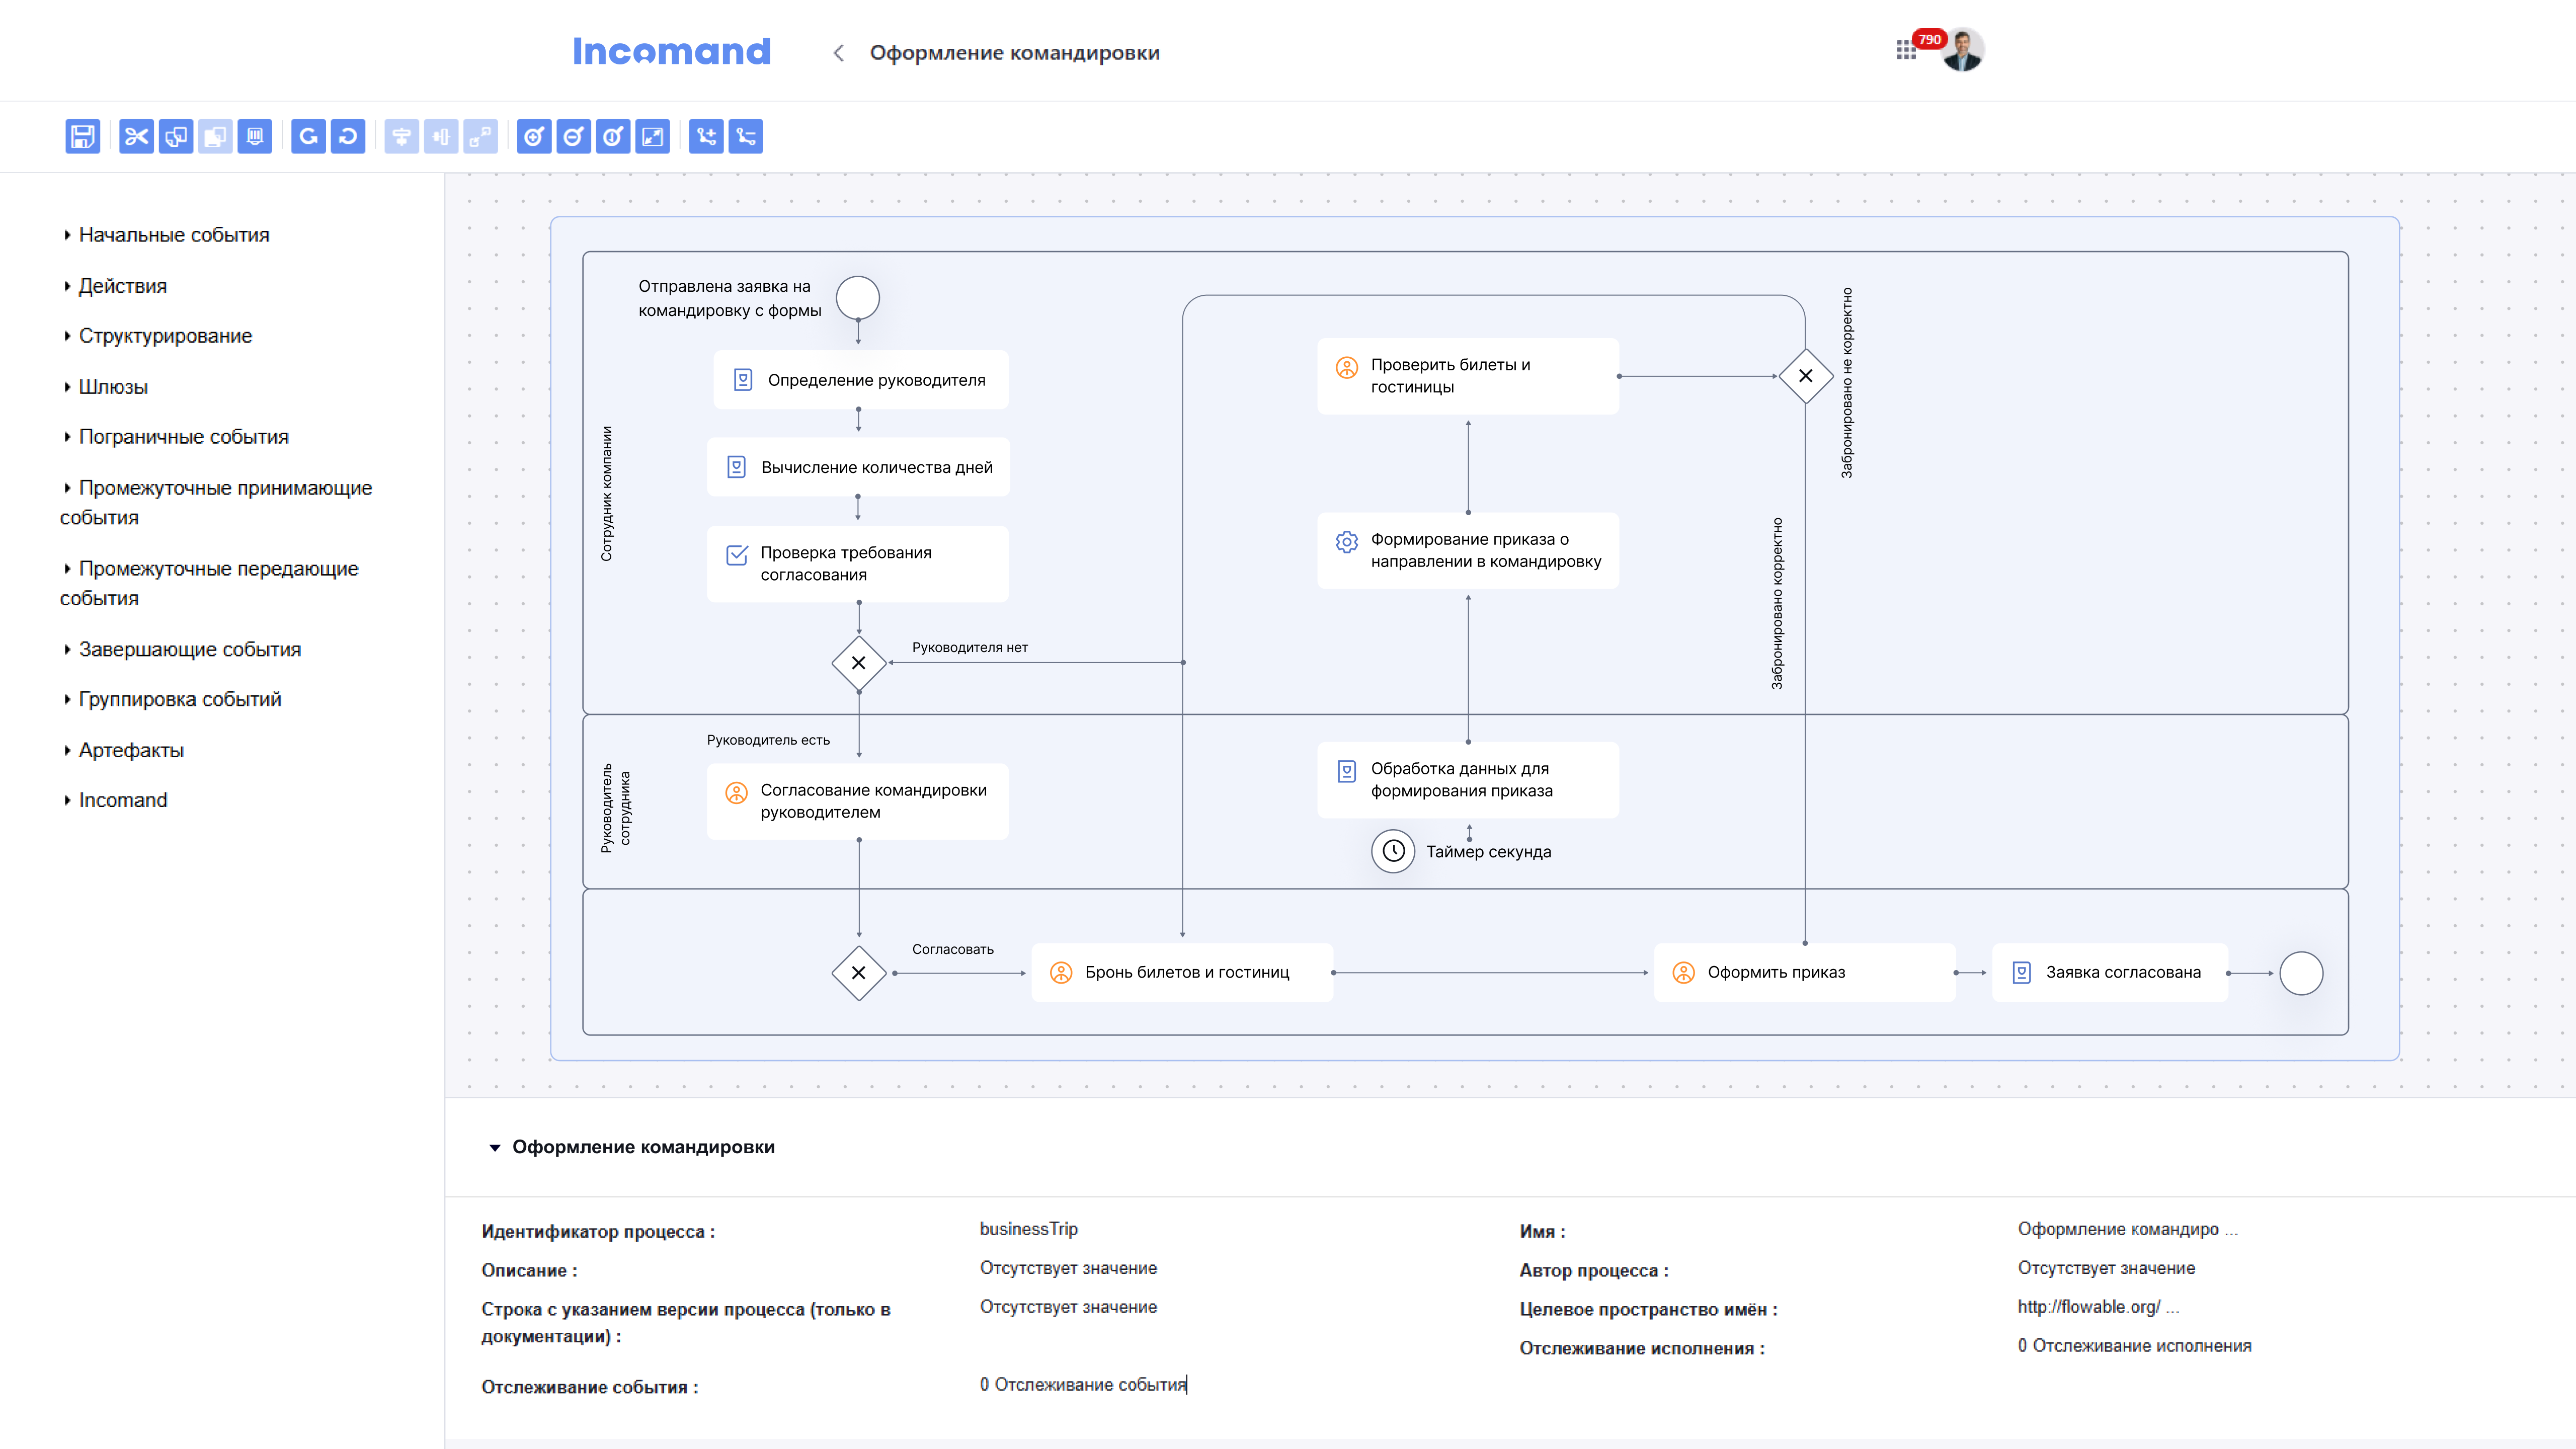Image resolution: width=2576 pixels, height=1449 pixels.
Task: Go back using the header chevron
Action: click(838, 53)
